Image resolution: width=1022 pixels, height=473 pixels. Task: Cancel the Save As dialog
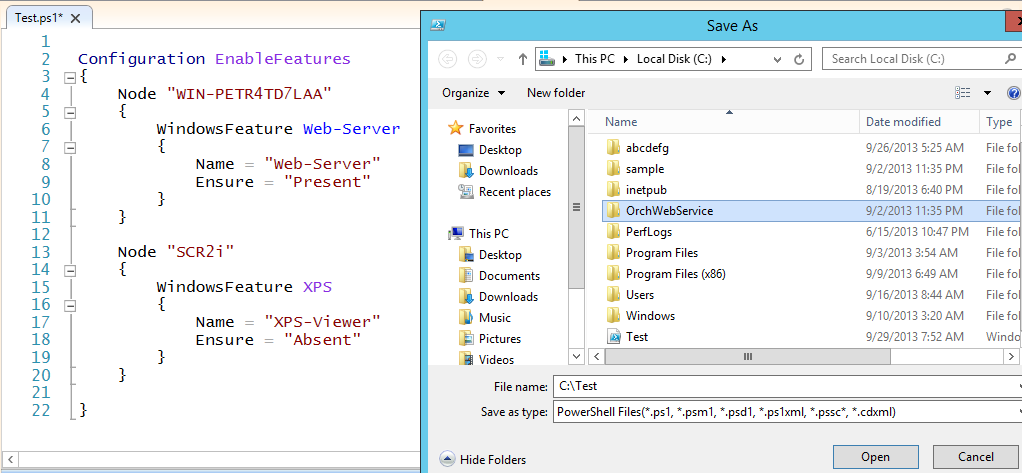pyautogui.click(x=975, y=457)
